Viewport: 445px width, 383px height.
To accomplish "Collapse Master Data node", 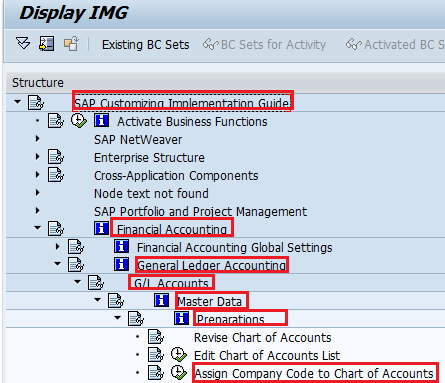I will tap(98, 300).
